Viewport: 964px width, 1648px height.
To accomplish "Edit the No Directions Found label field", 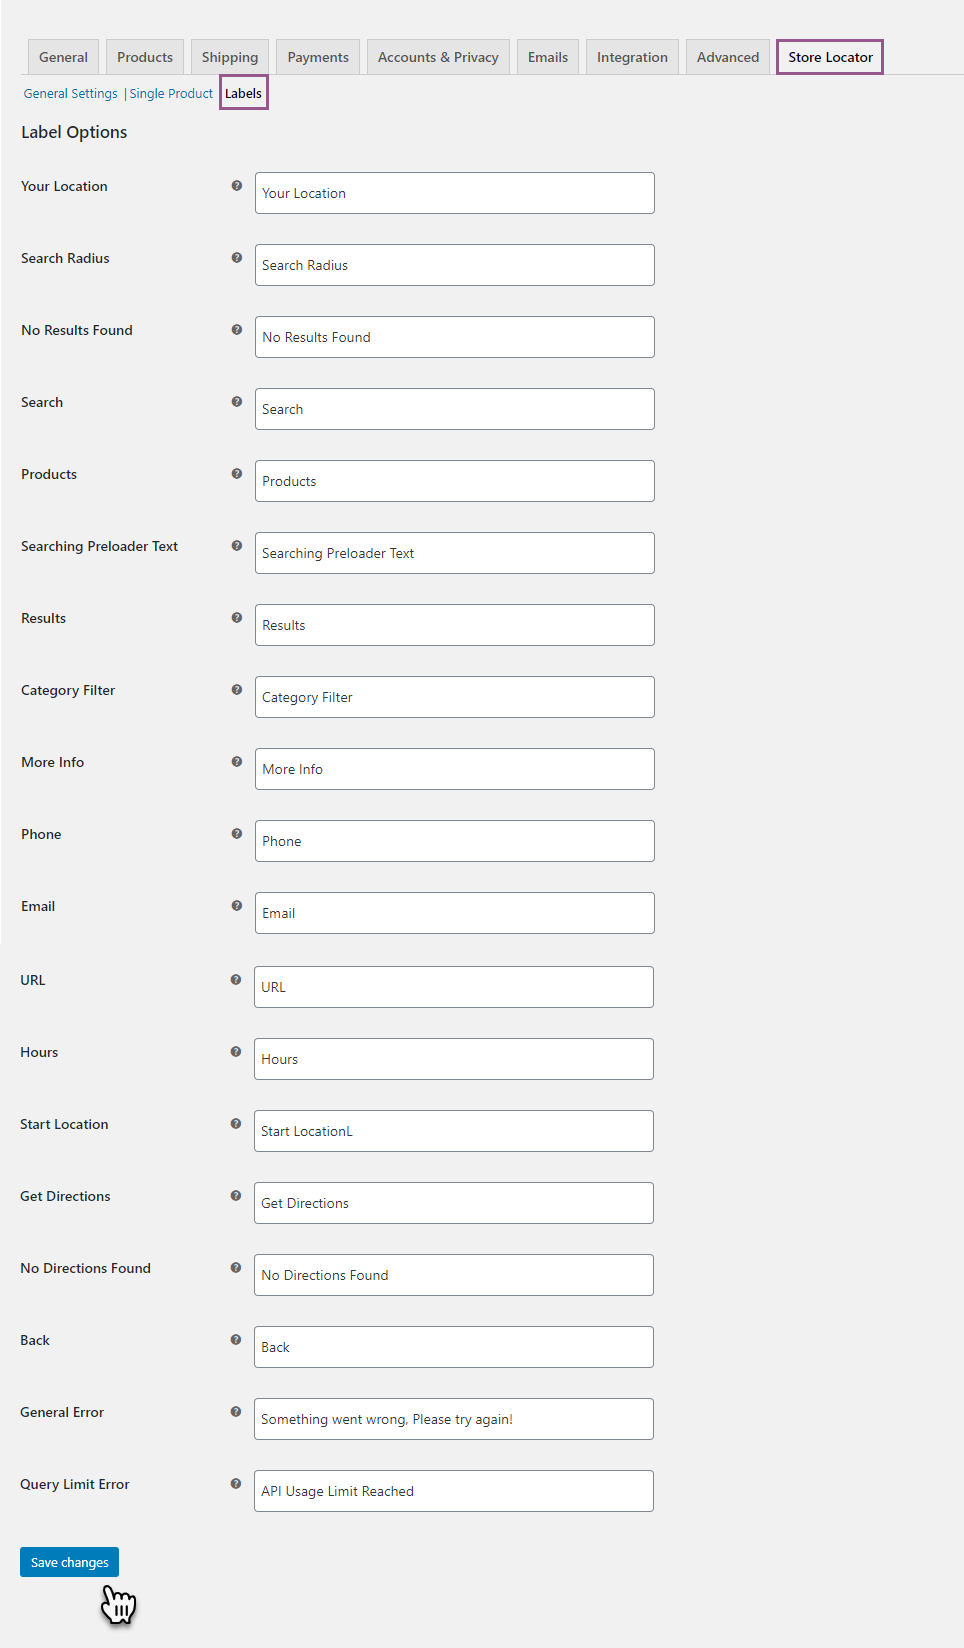I will [x=454, y=1275].
